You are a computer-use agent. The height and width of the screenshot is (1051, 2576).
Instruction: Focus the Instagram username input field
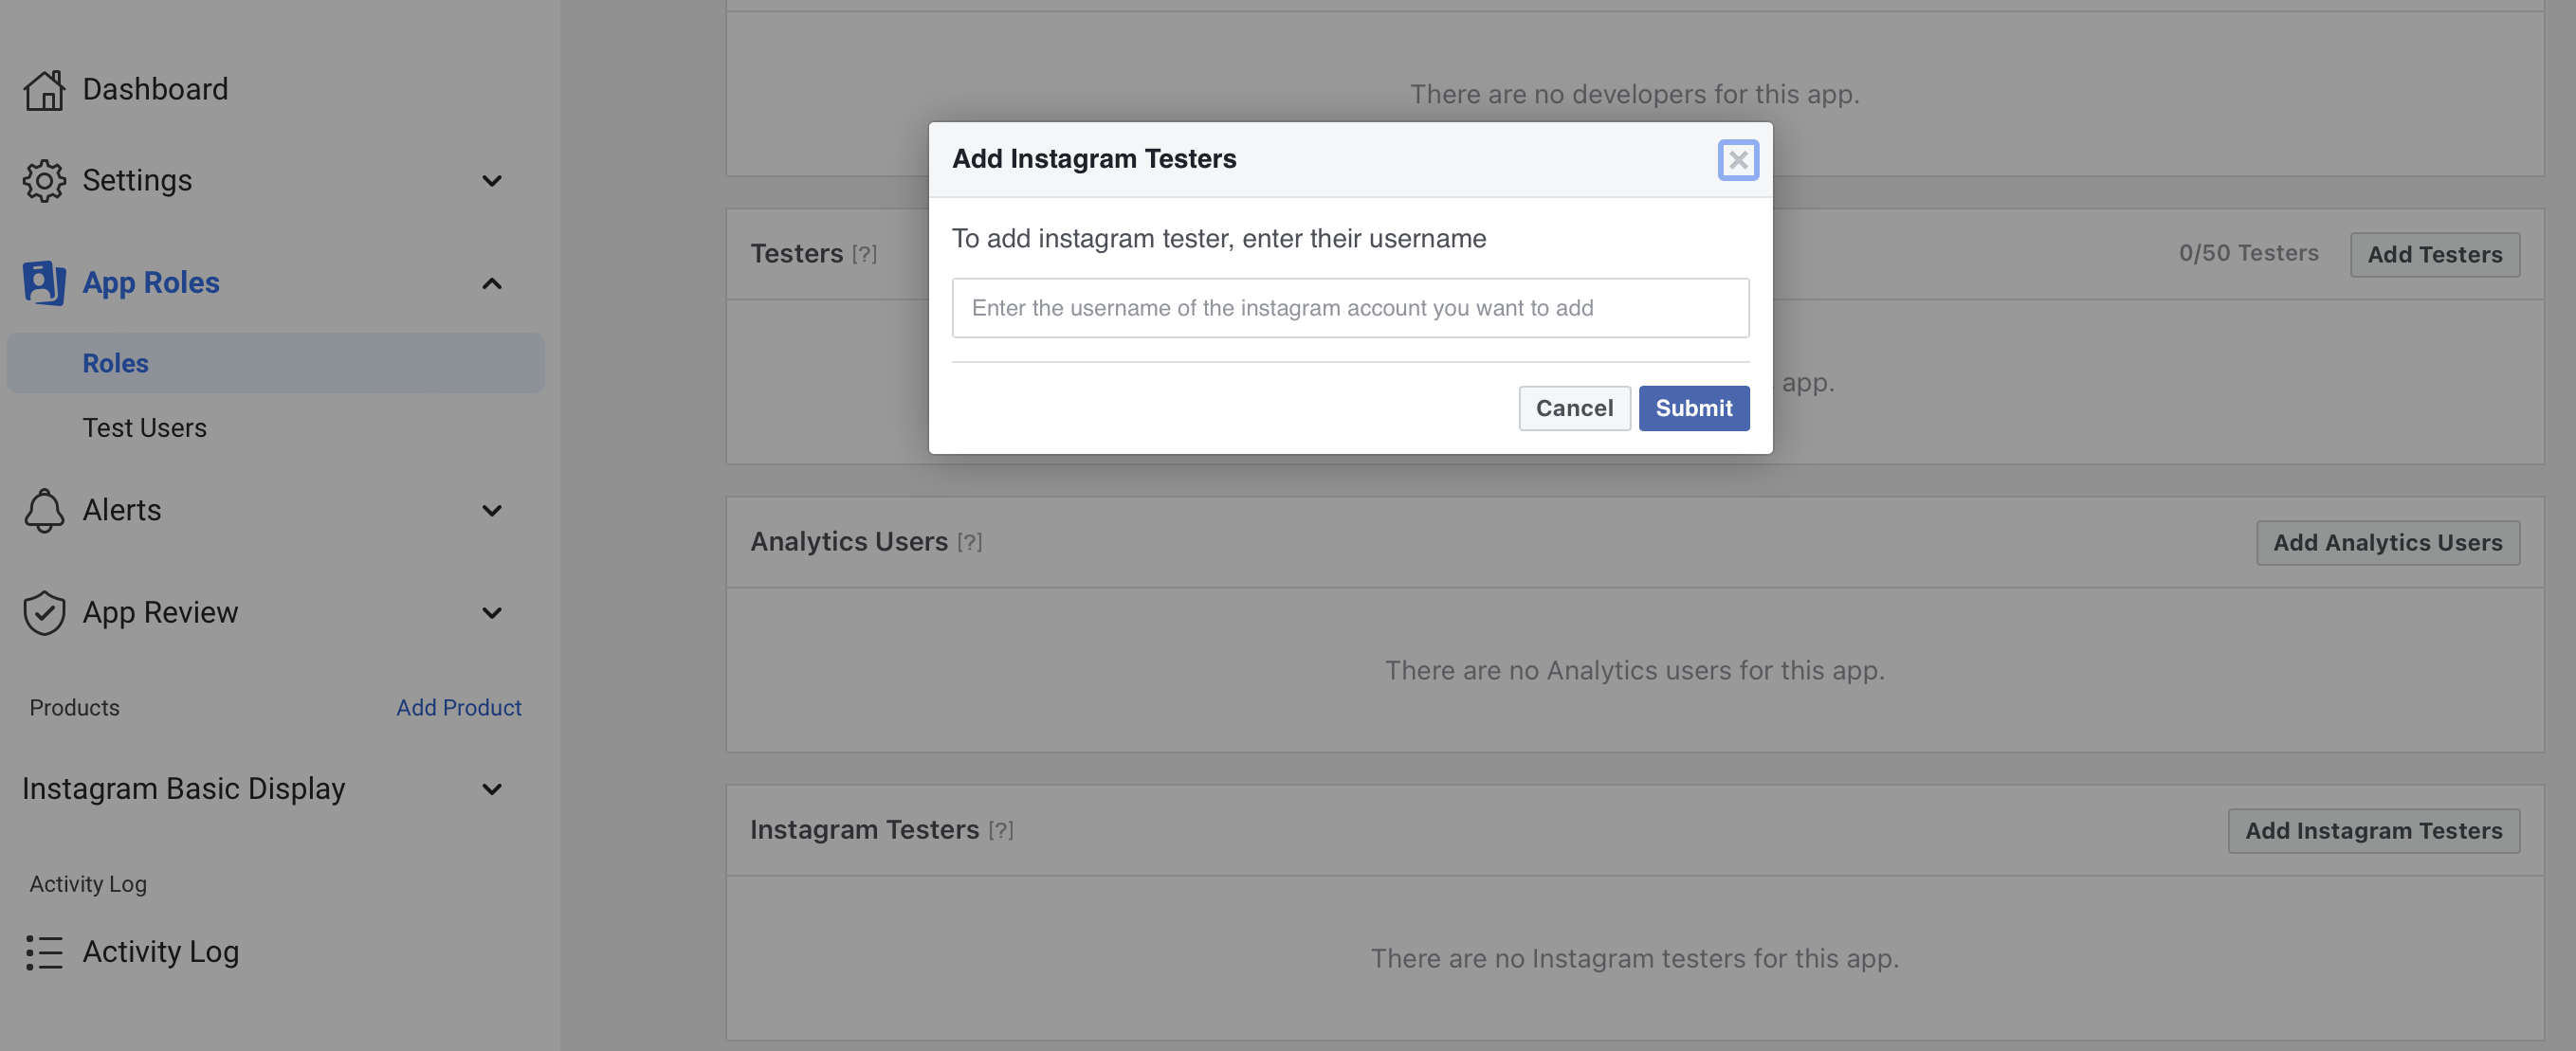pyautogui.click(x=1350, y=308)
